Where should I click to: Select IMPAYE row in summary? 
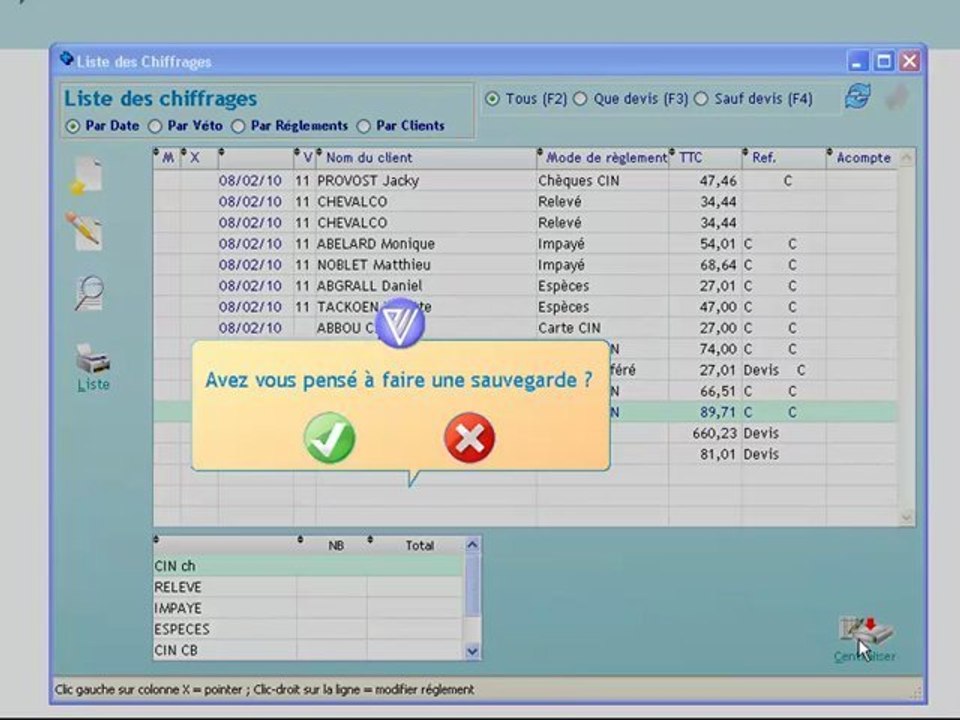point(308,608)
